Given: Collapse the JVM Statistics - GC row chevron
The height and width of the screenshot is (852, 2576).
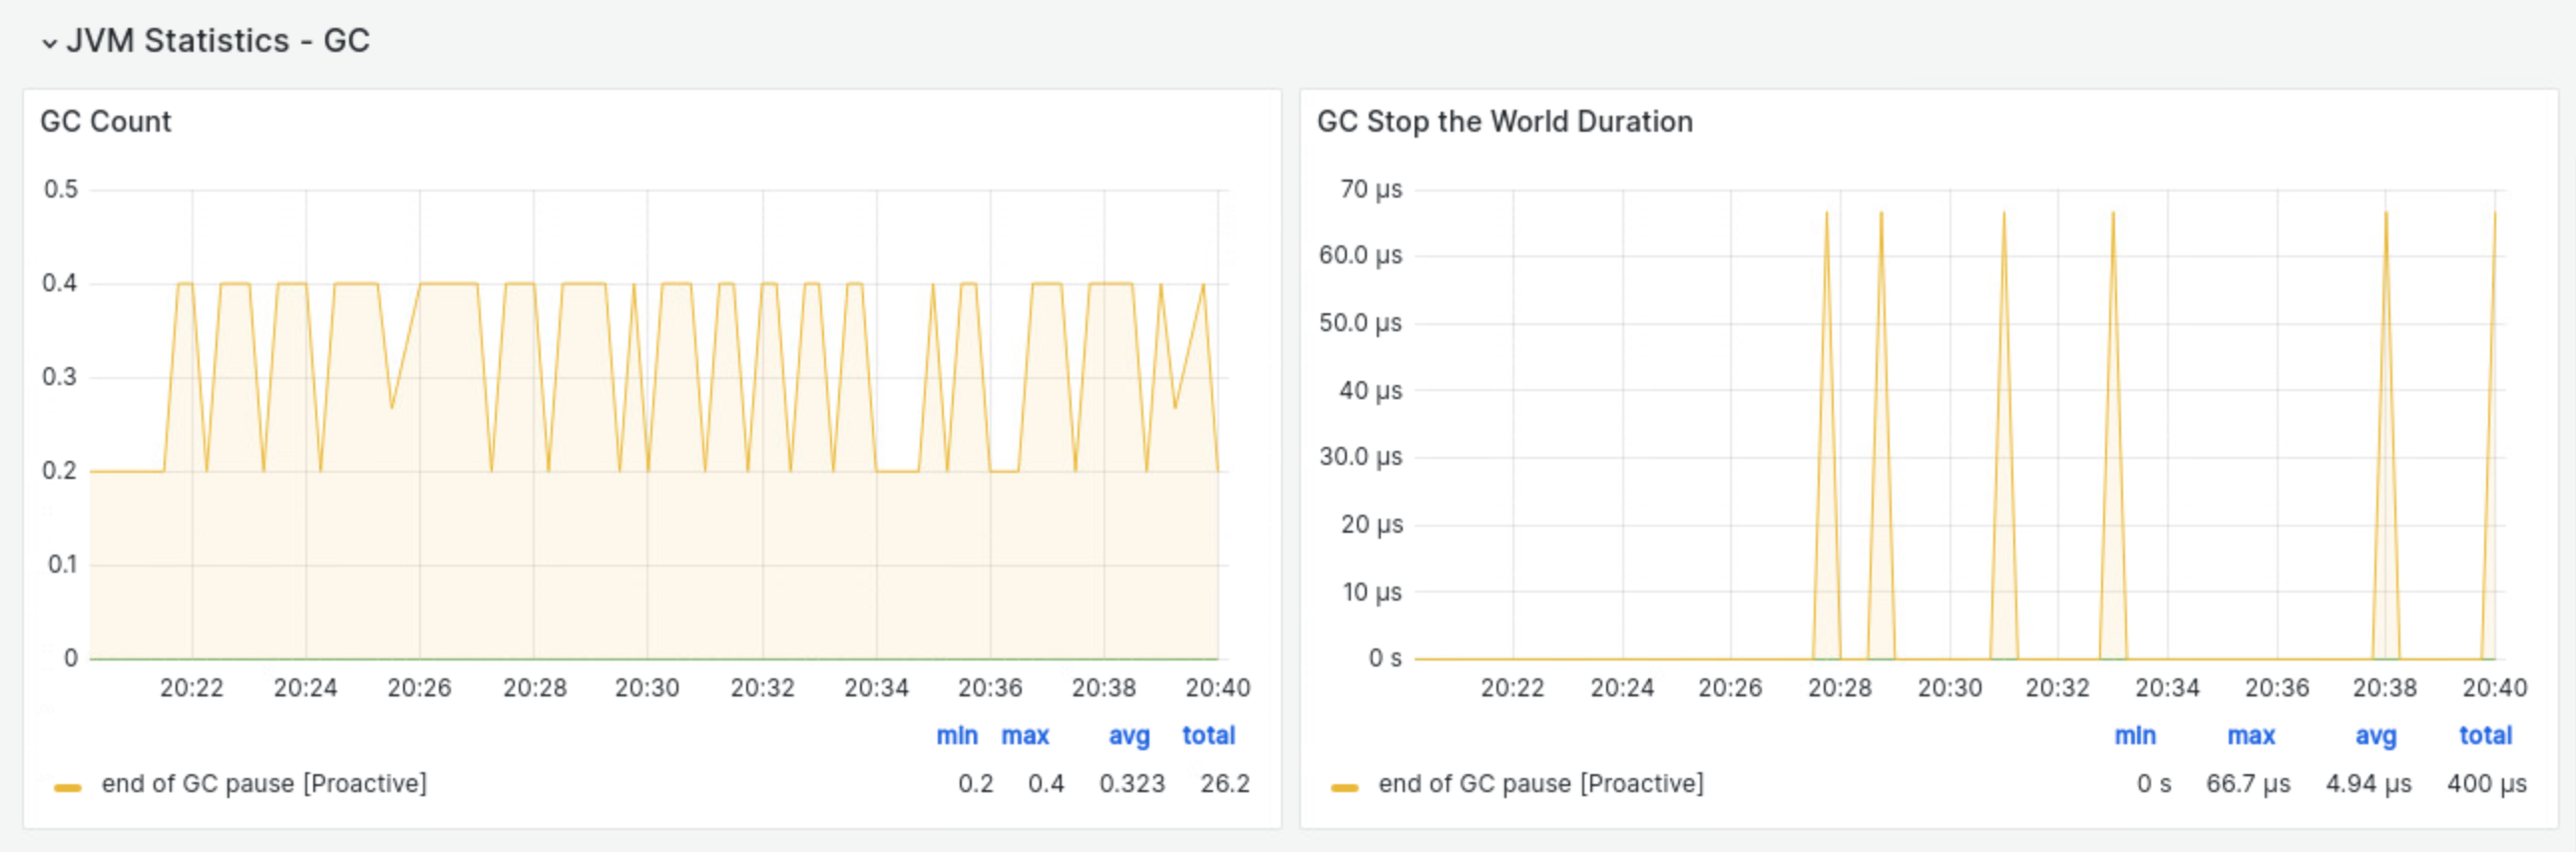Looking at the screenshot, I should pyautogui.click(x=49, y=43).
